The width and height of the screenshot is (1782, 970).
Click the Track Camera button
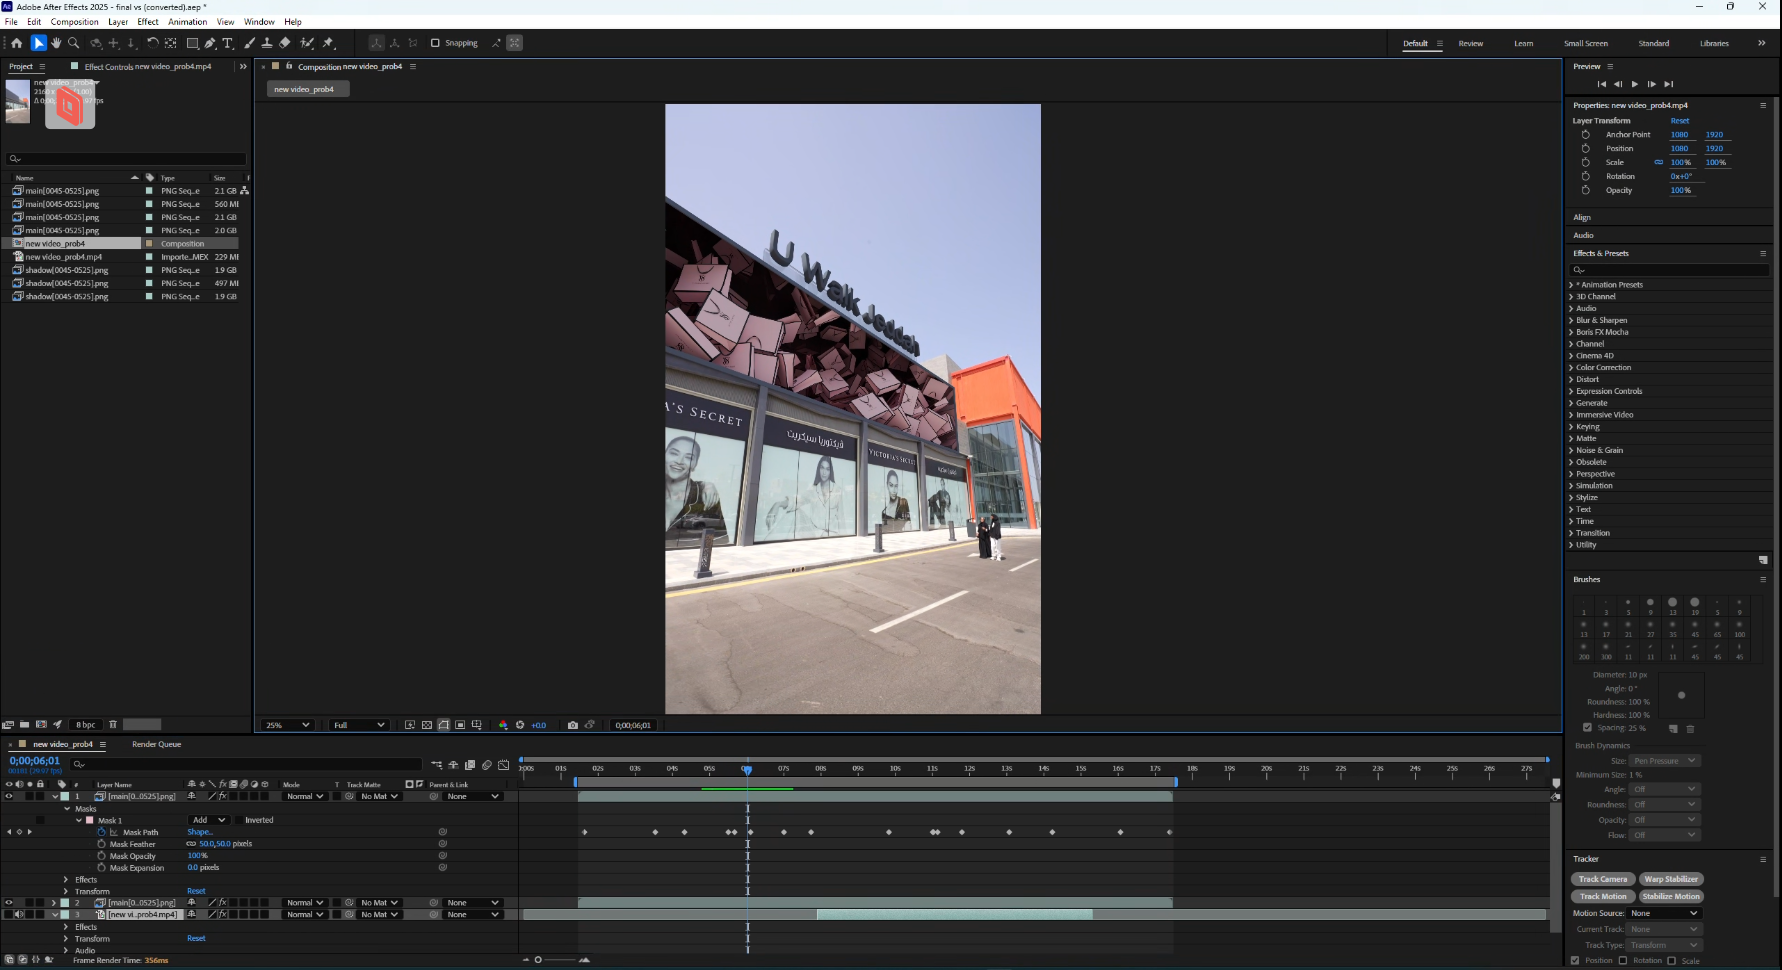click(1602, 879)
